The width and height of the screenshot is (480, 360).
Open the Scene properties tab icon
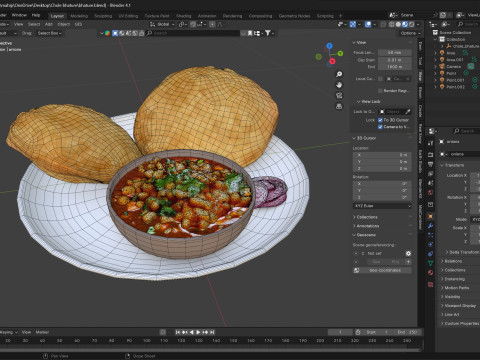[x=431, y=183]
